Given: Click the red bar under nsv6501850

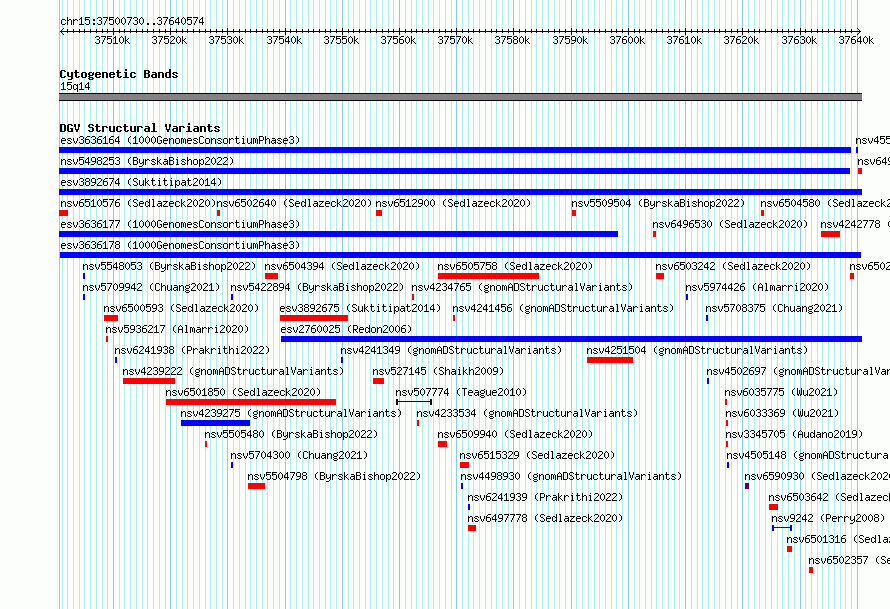Looking at the screenshot, I should 251,402.
